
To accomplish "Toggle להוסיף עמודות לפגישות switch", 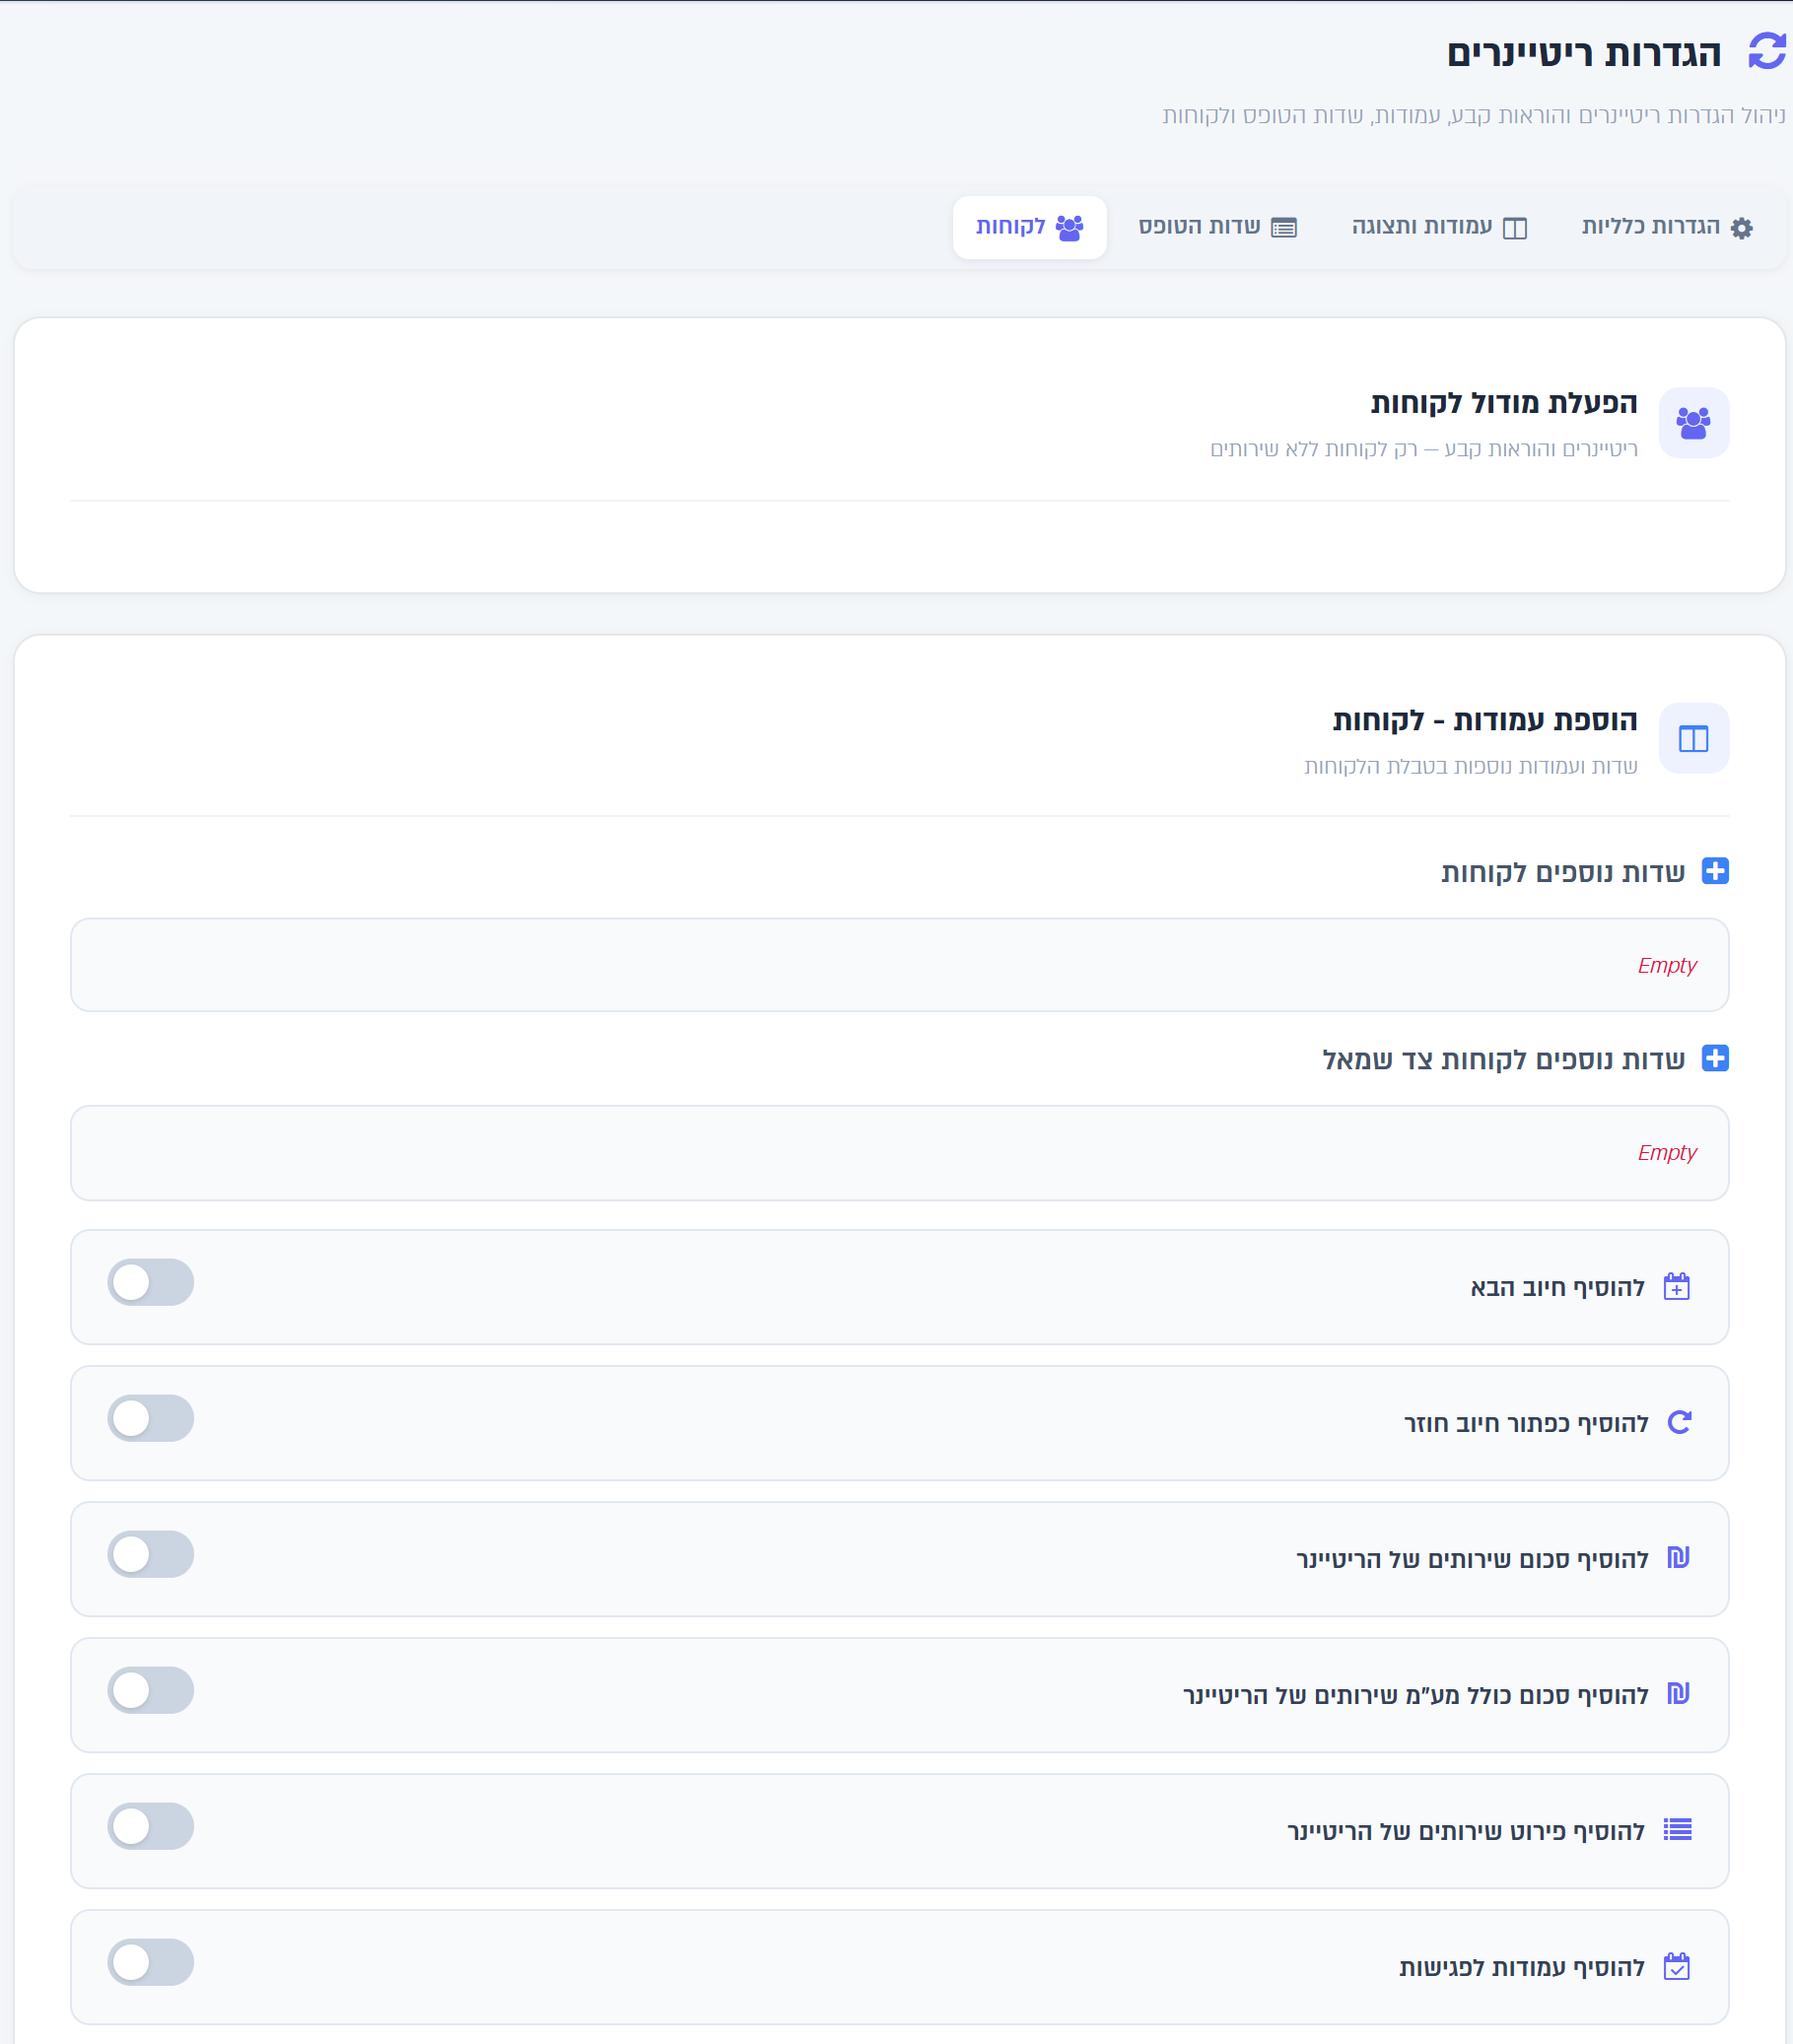I will click(151, 1962).
